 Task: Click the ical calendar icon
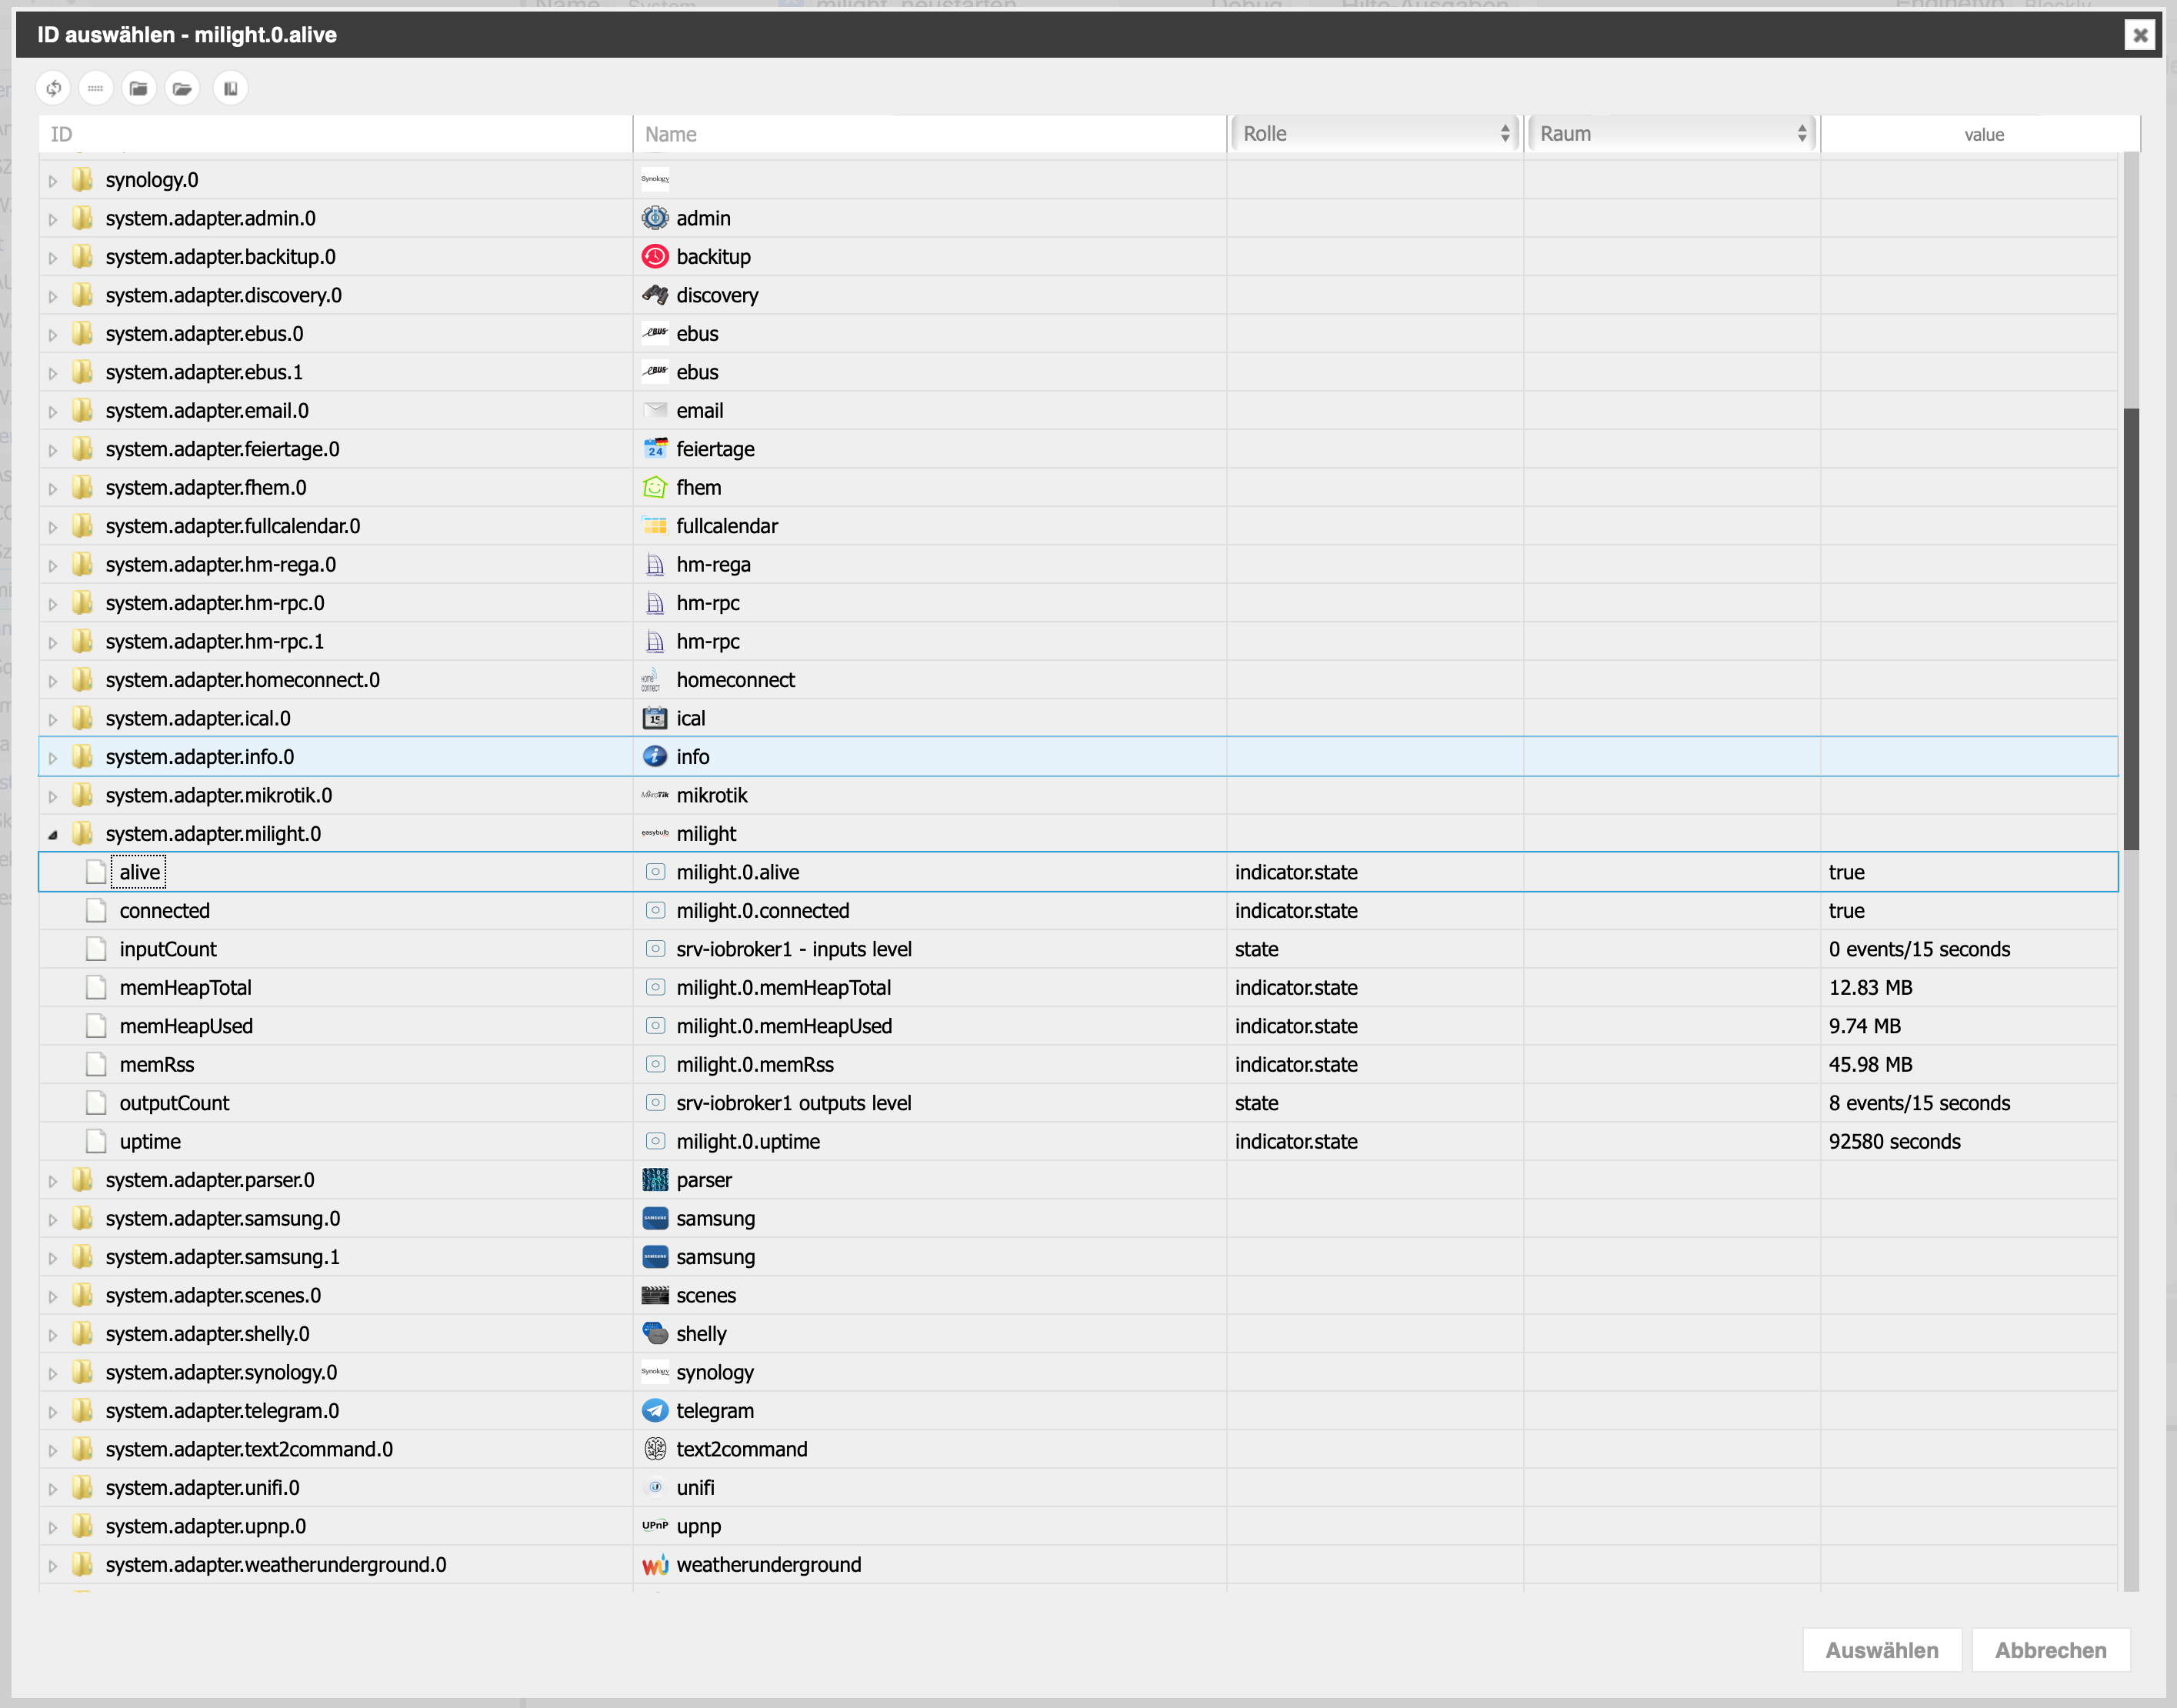tap(655, 718)
